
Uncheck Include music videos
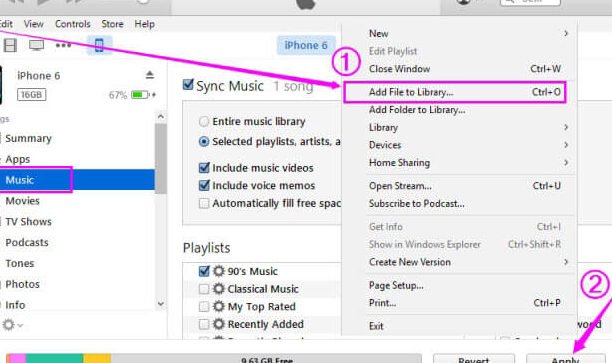pos(204,168)
